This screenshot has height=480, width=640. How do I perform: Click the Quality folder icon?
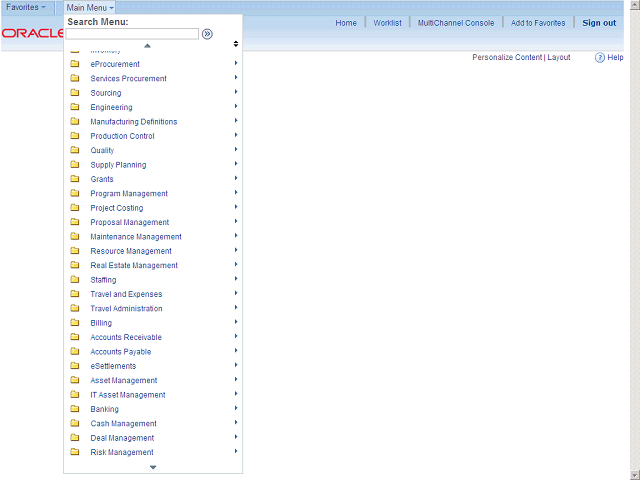(x=75, y=150)
